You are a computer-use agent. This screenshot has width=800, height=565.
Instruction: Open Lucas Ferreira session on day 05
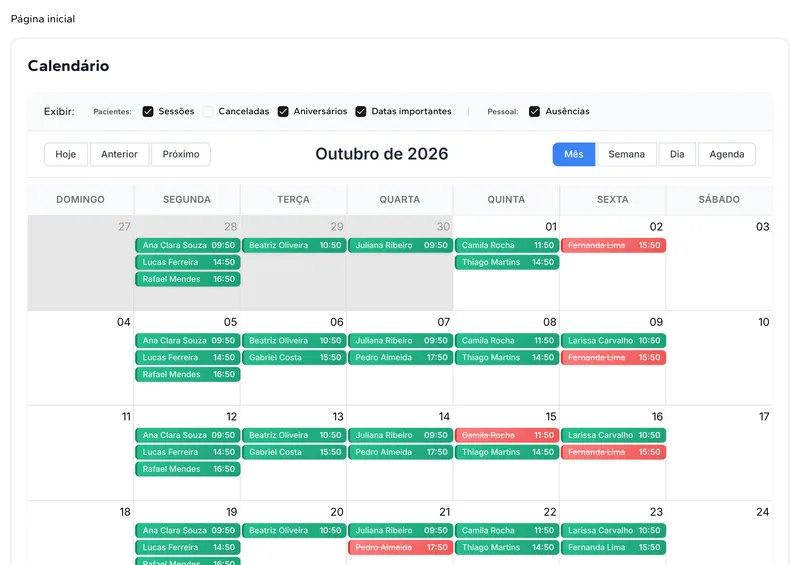[x=188, y=357]
